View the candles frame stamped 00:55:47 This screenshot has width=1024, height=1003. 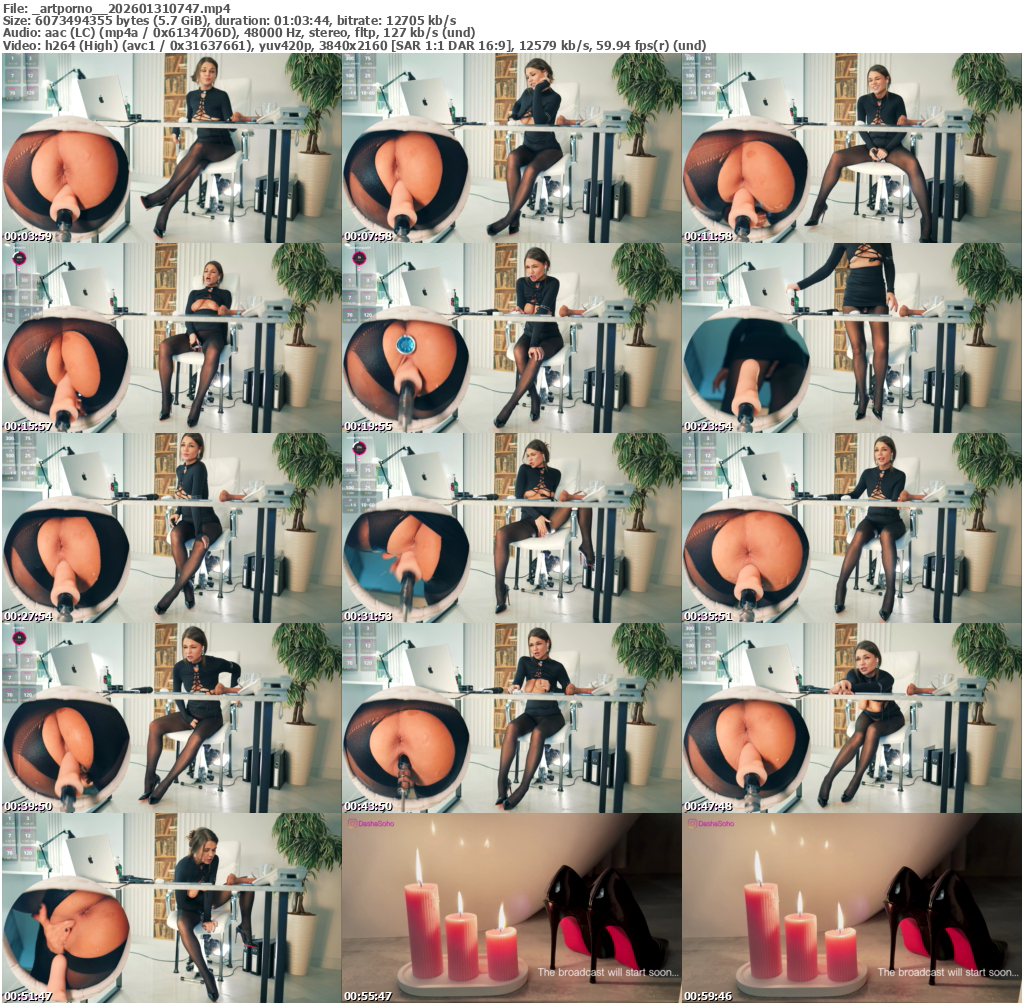tap(511, 908)
